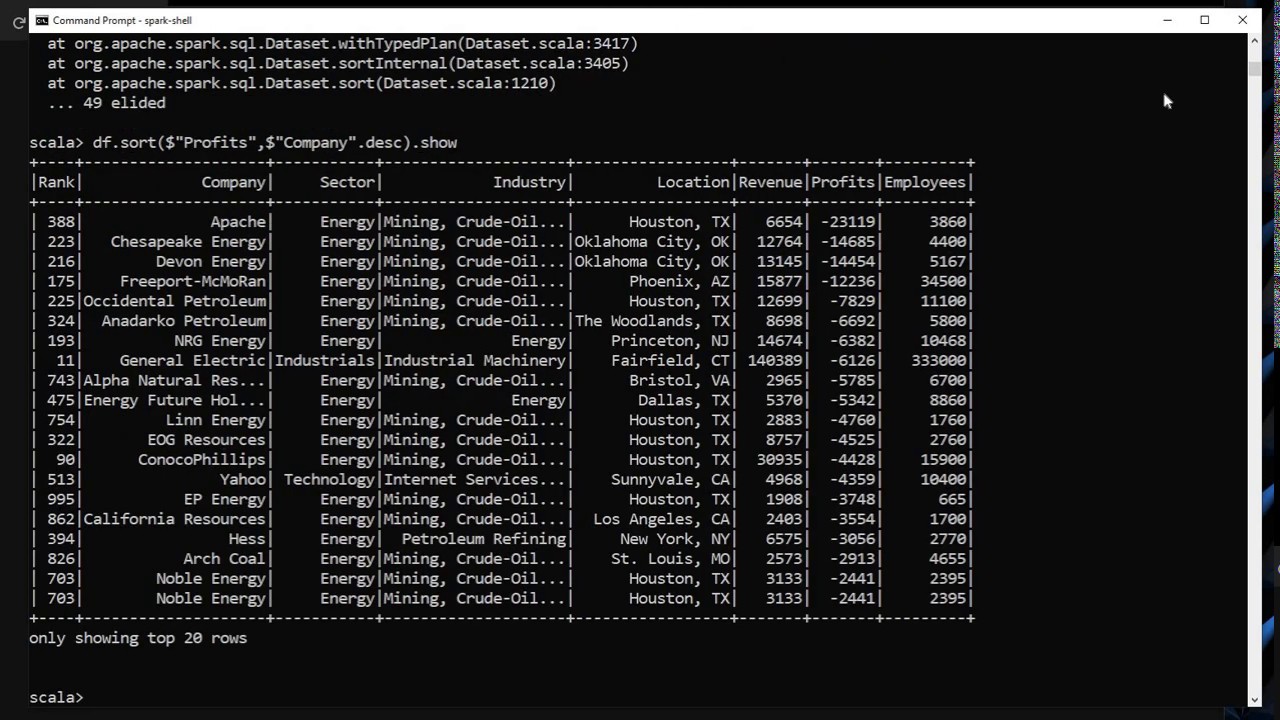The height and width of the screenshot is (720, 1280).
Task: Click the 'Technology' sector cell
Action: [x=330, y=480]
